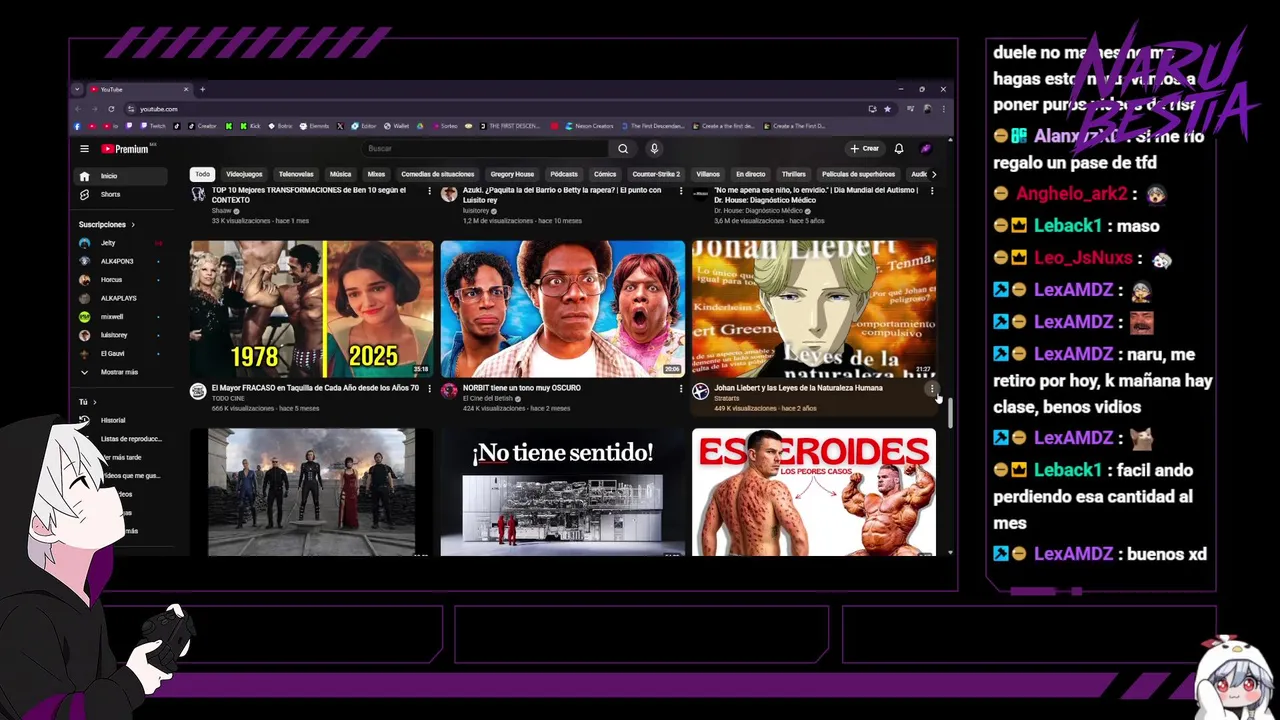The width and height of the screenshot is (1280, 720).
Task: Open NORBIT video options menu
Action: (x=681, y=389)
